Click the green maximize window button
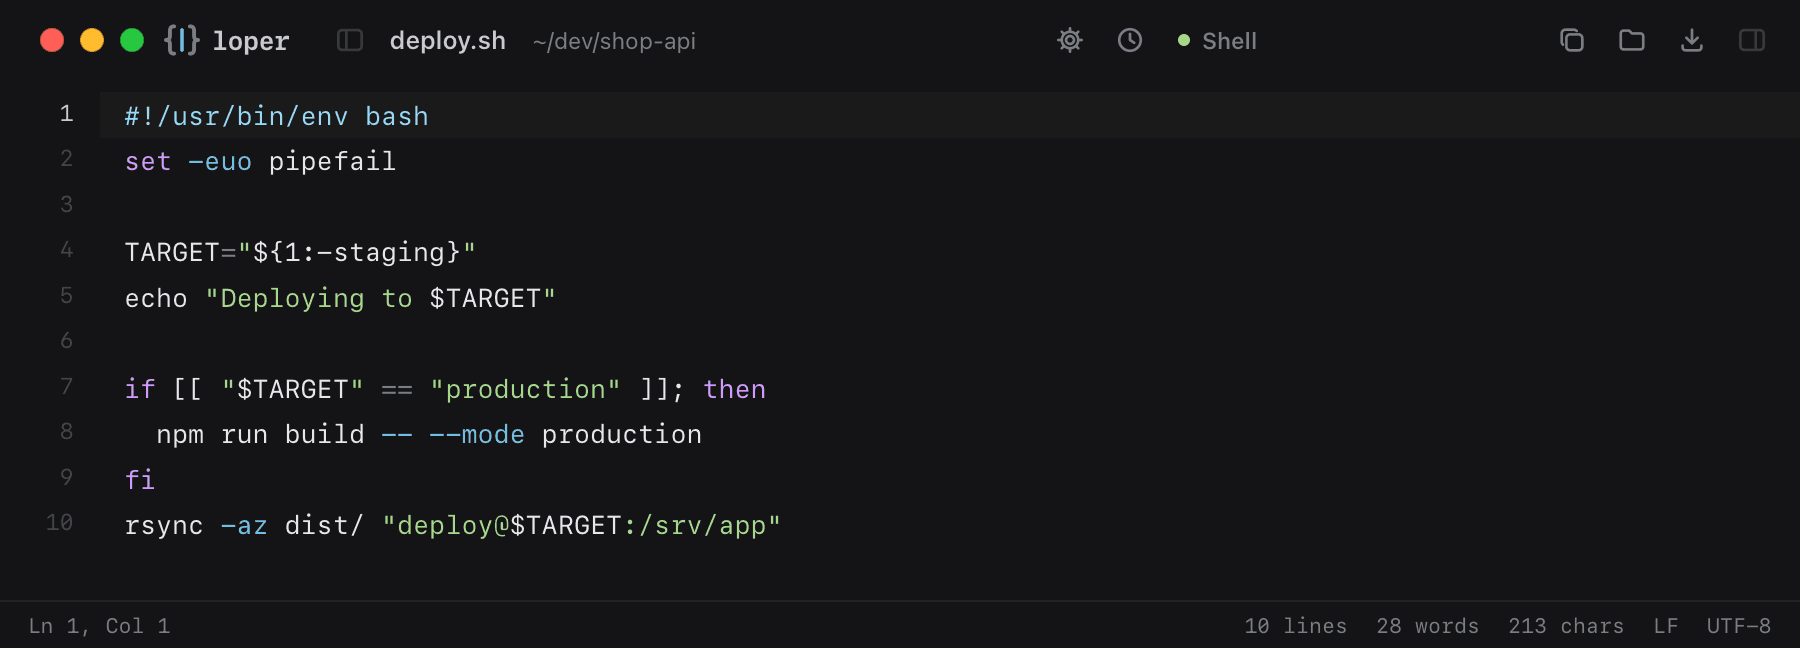The image size is (1800, 648). [132, 40]
